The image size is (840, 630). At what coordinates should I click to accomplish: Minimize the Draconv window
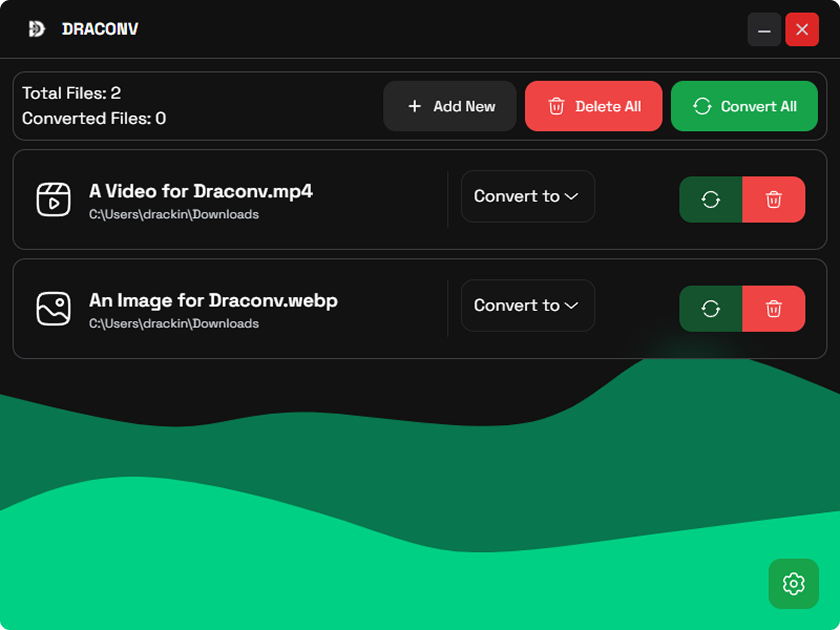(x=764, y=29)
